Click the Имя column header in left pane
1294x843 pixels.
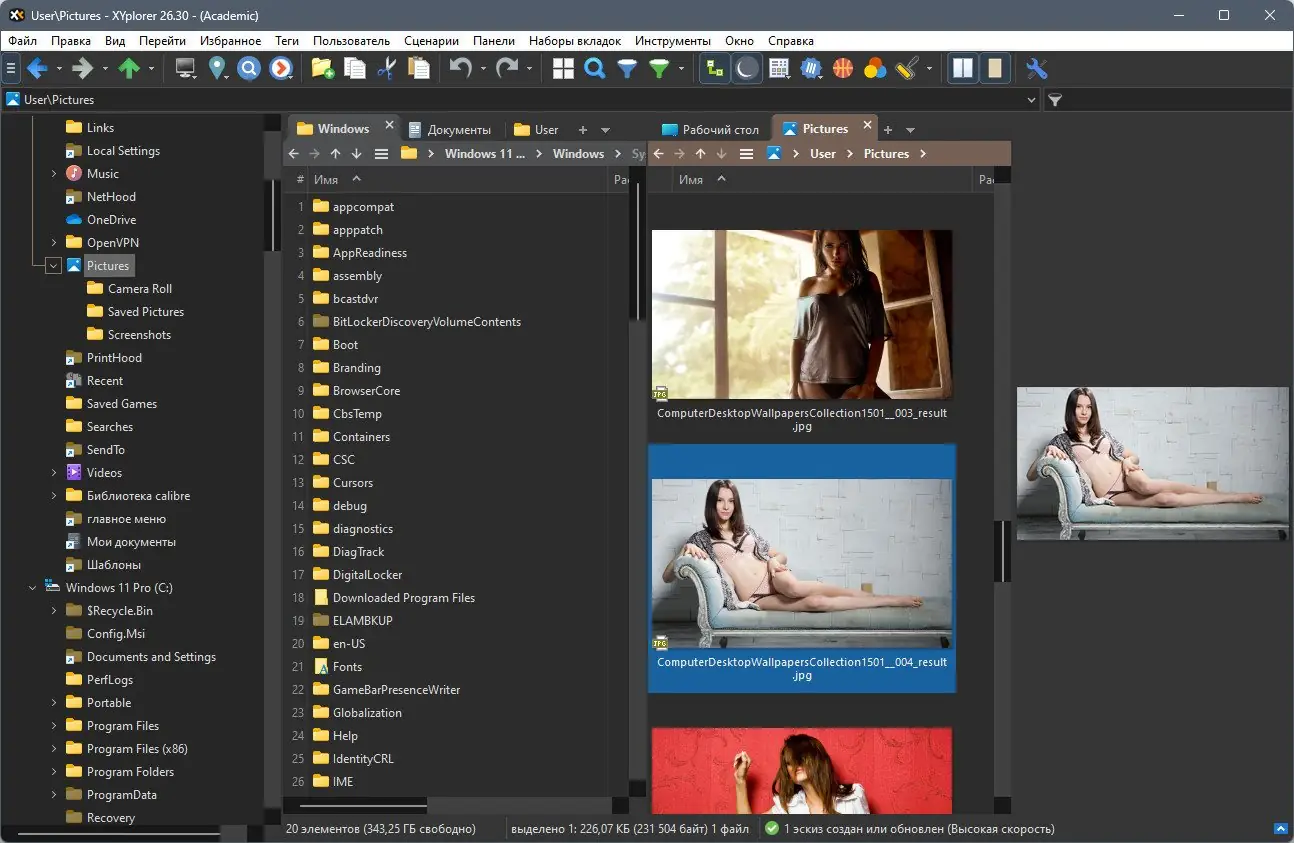click(x=326, y=180)
